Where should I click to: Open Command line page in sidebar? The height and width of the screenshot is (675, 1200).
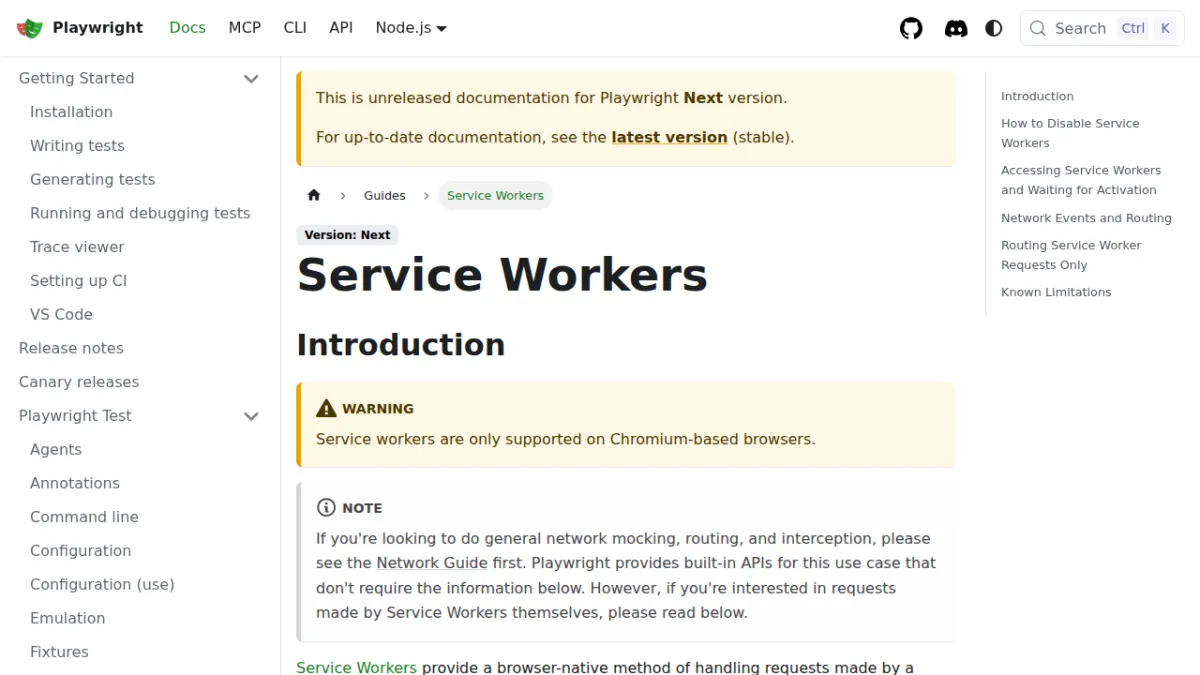coord(84,517)
